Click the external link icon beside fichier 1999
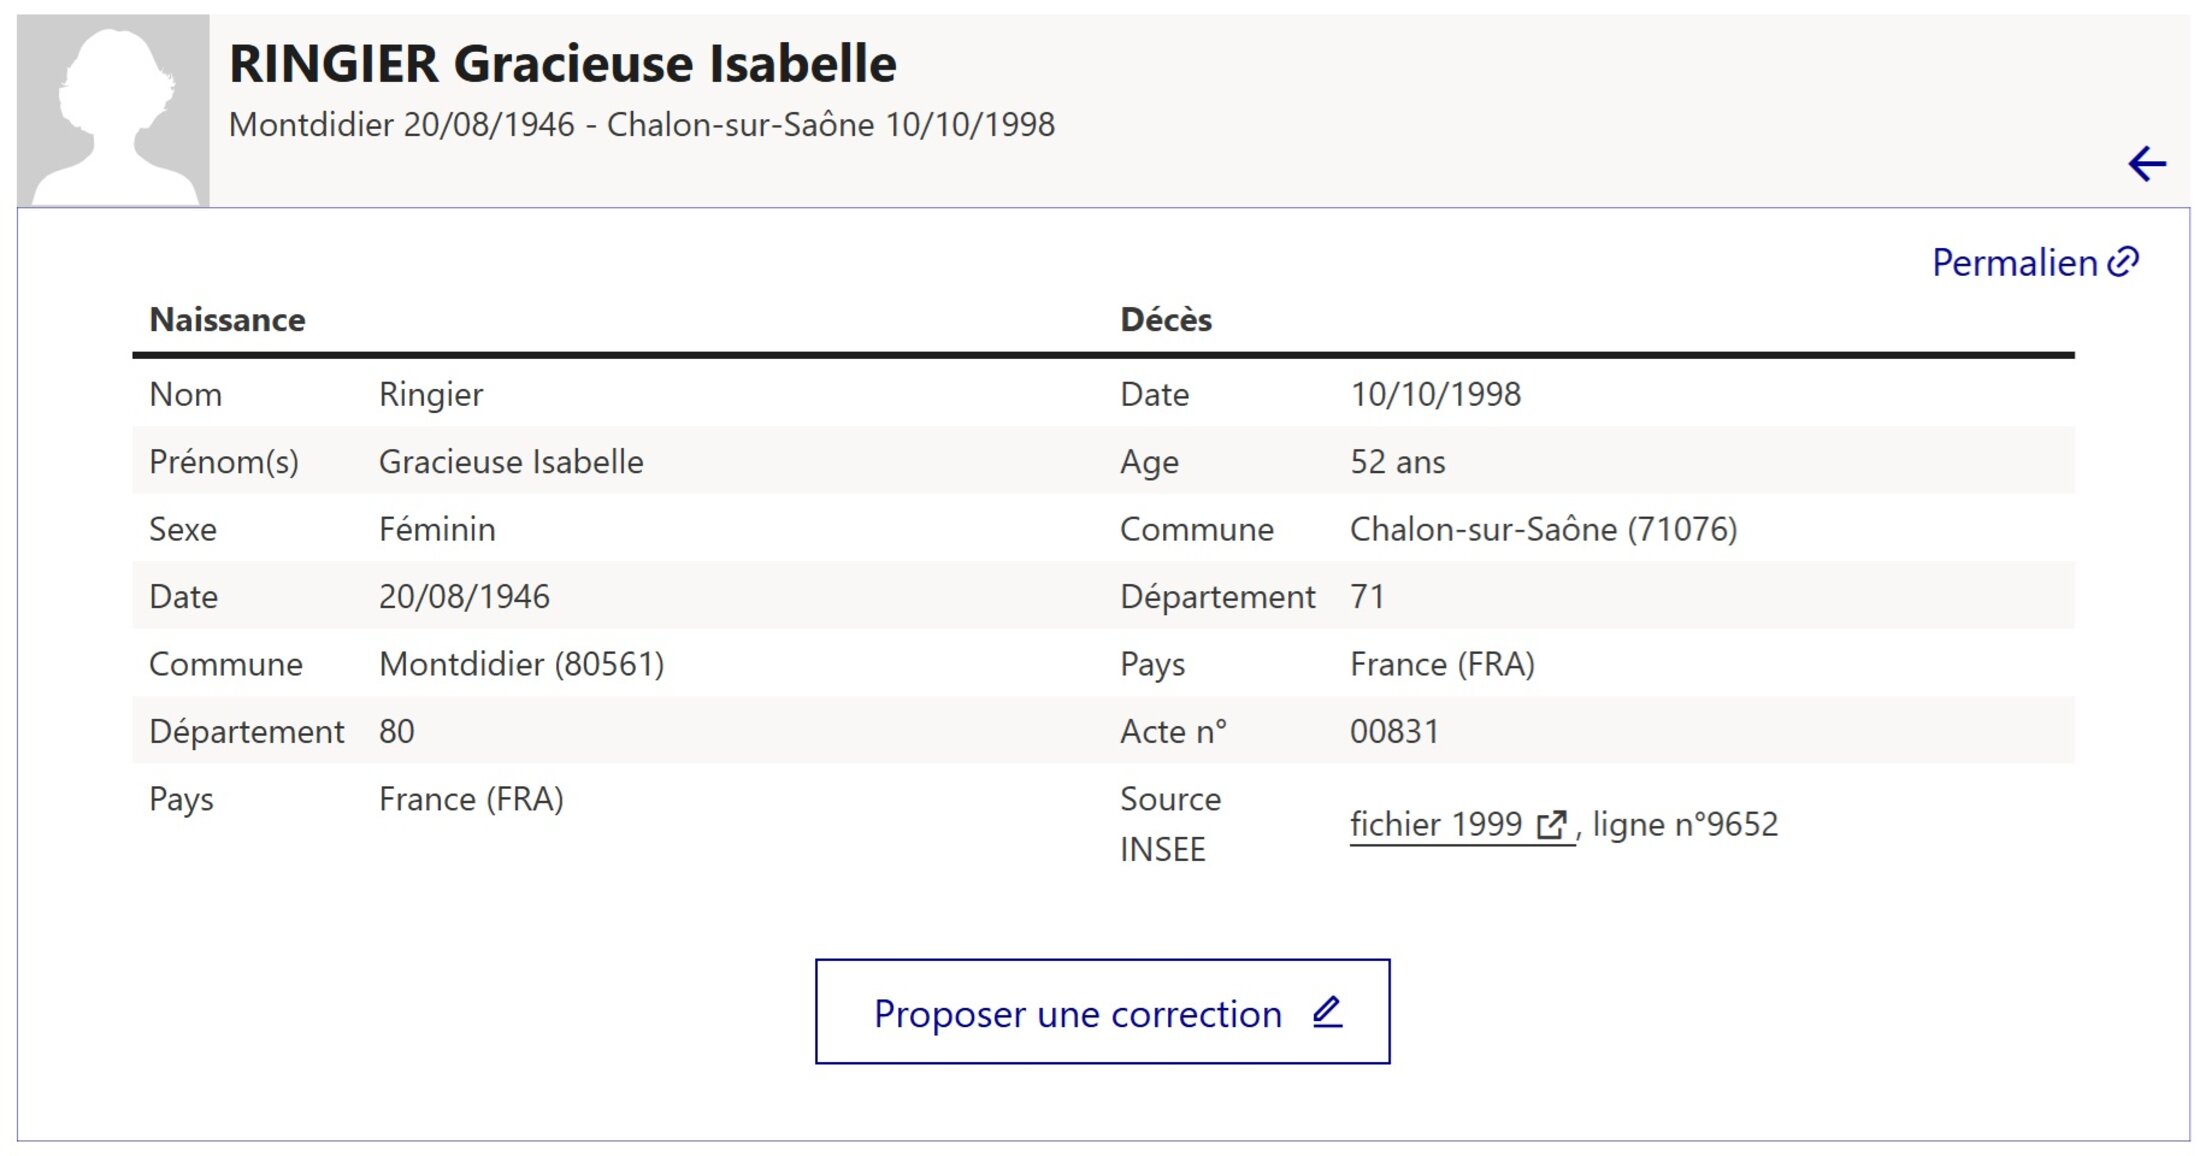Screen dimensions: 2200x1156 (x=1551, y=825)
